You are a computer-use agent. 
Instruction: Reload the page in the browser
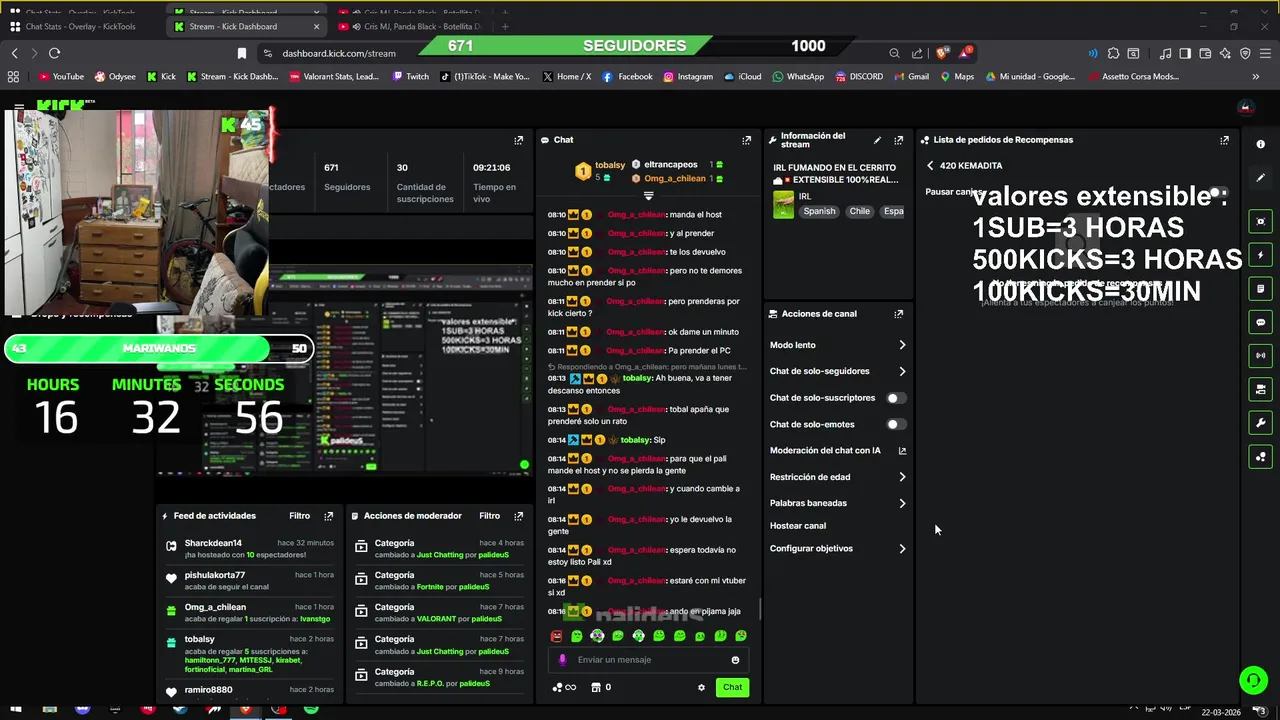pos(54,53)
